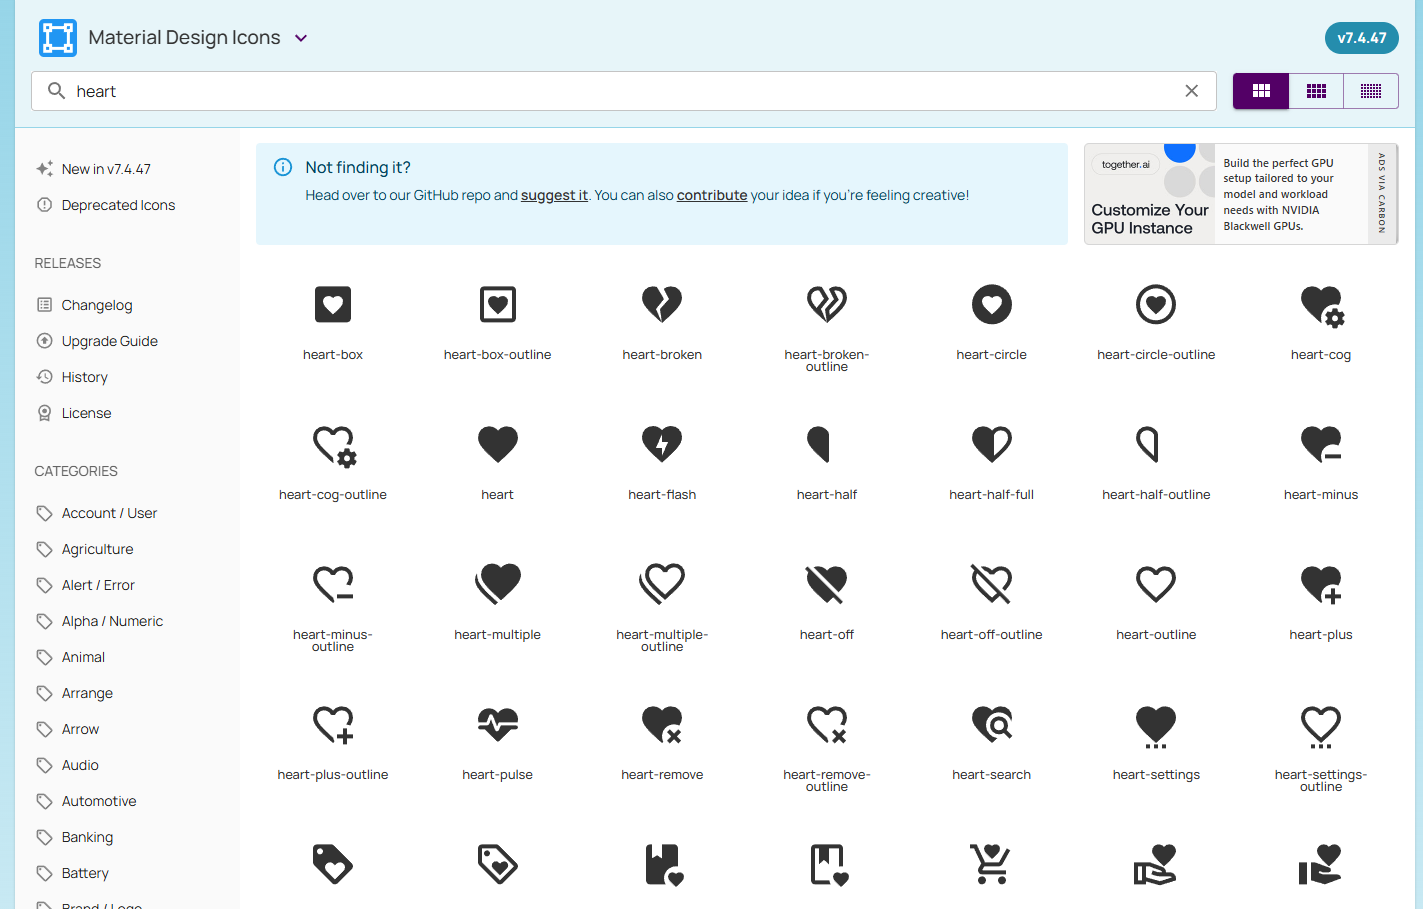This screenshot has width=1423, height=909.
Task: Select the Automotive category
Action: [97, 800]
